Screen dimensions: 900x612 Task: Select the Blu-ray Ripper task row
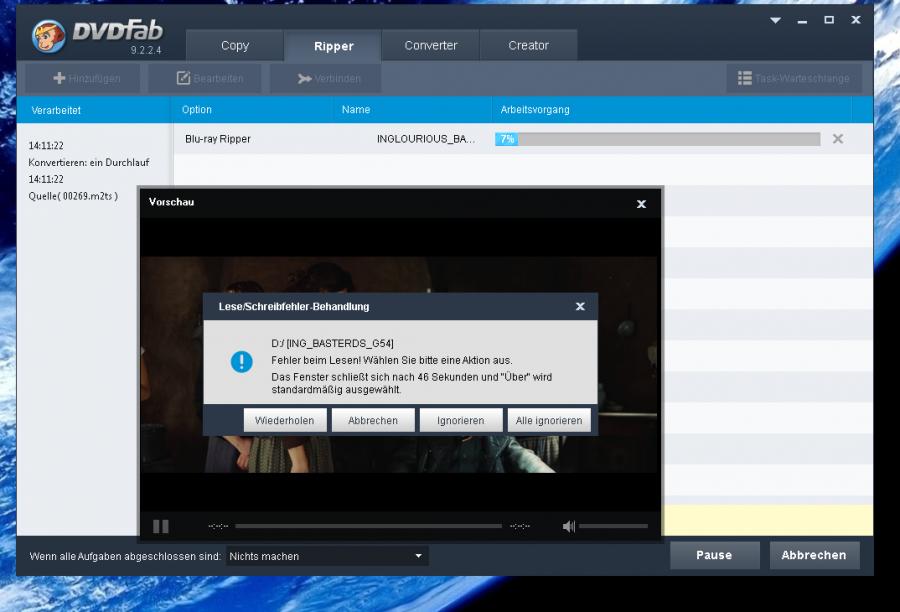tap(523, 139)
